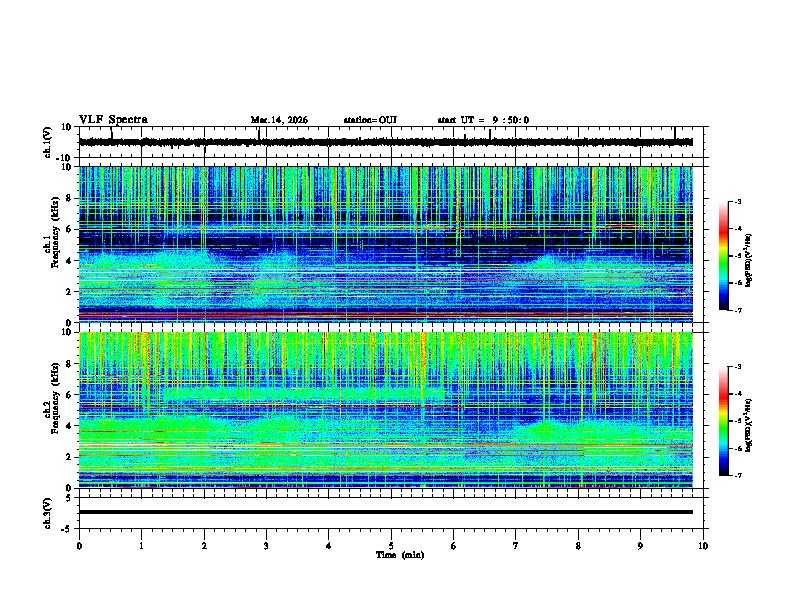This screenshot has height=612, width=792.
Task: Click time tick label "0" on bottom axis
Action: click(x=79, y=546)
